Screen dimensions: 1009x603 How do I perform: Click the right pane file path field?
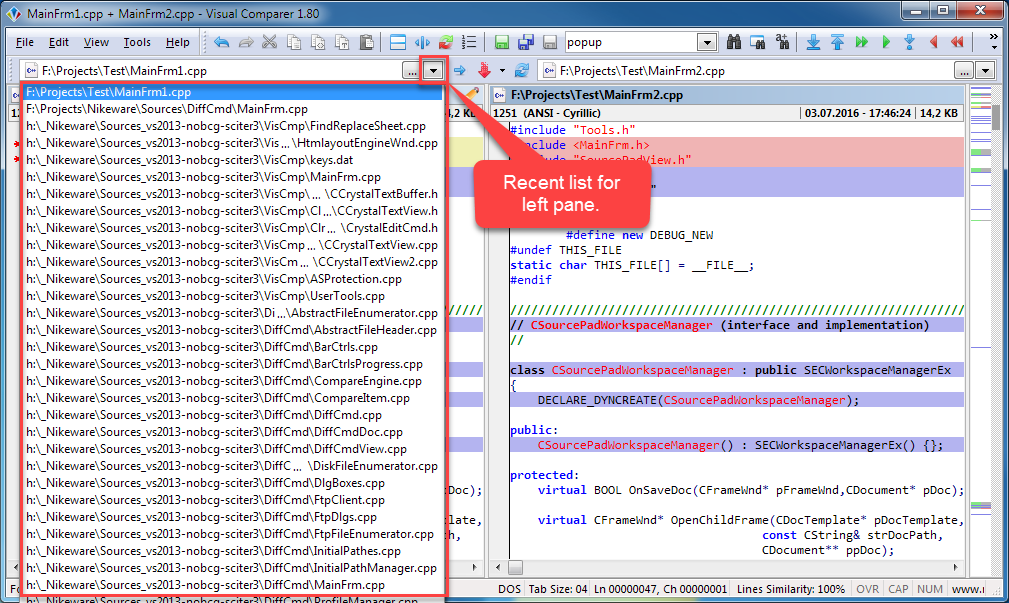tap(750, 71)
